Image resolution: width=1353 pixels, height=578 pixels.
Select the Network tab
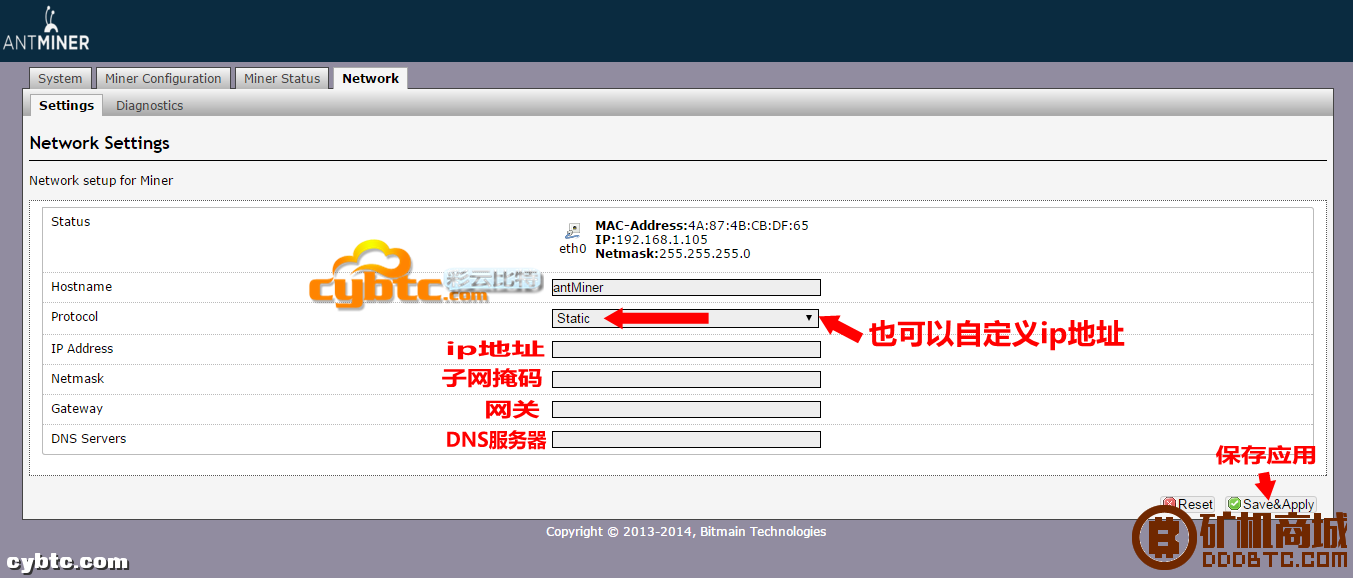tap(370, 79)
